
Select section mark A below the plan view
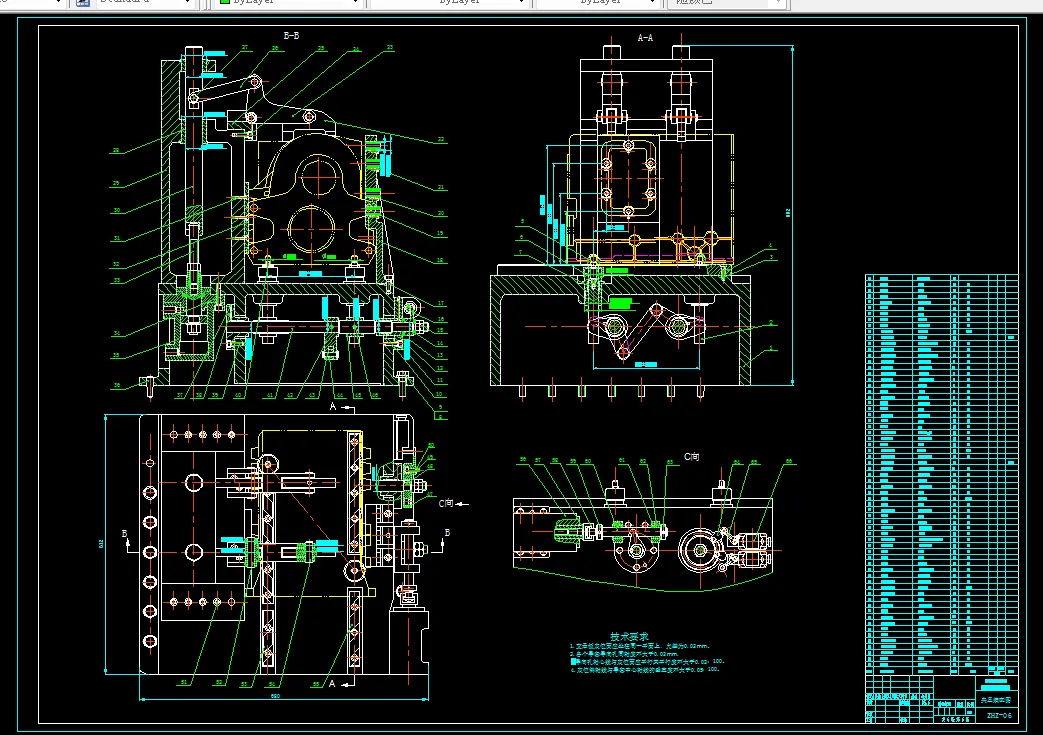tap(332, 684)
